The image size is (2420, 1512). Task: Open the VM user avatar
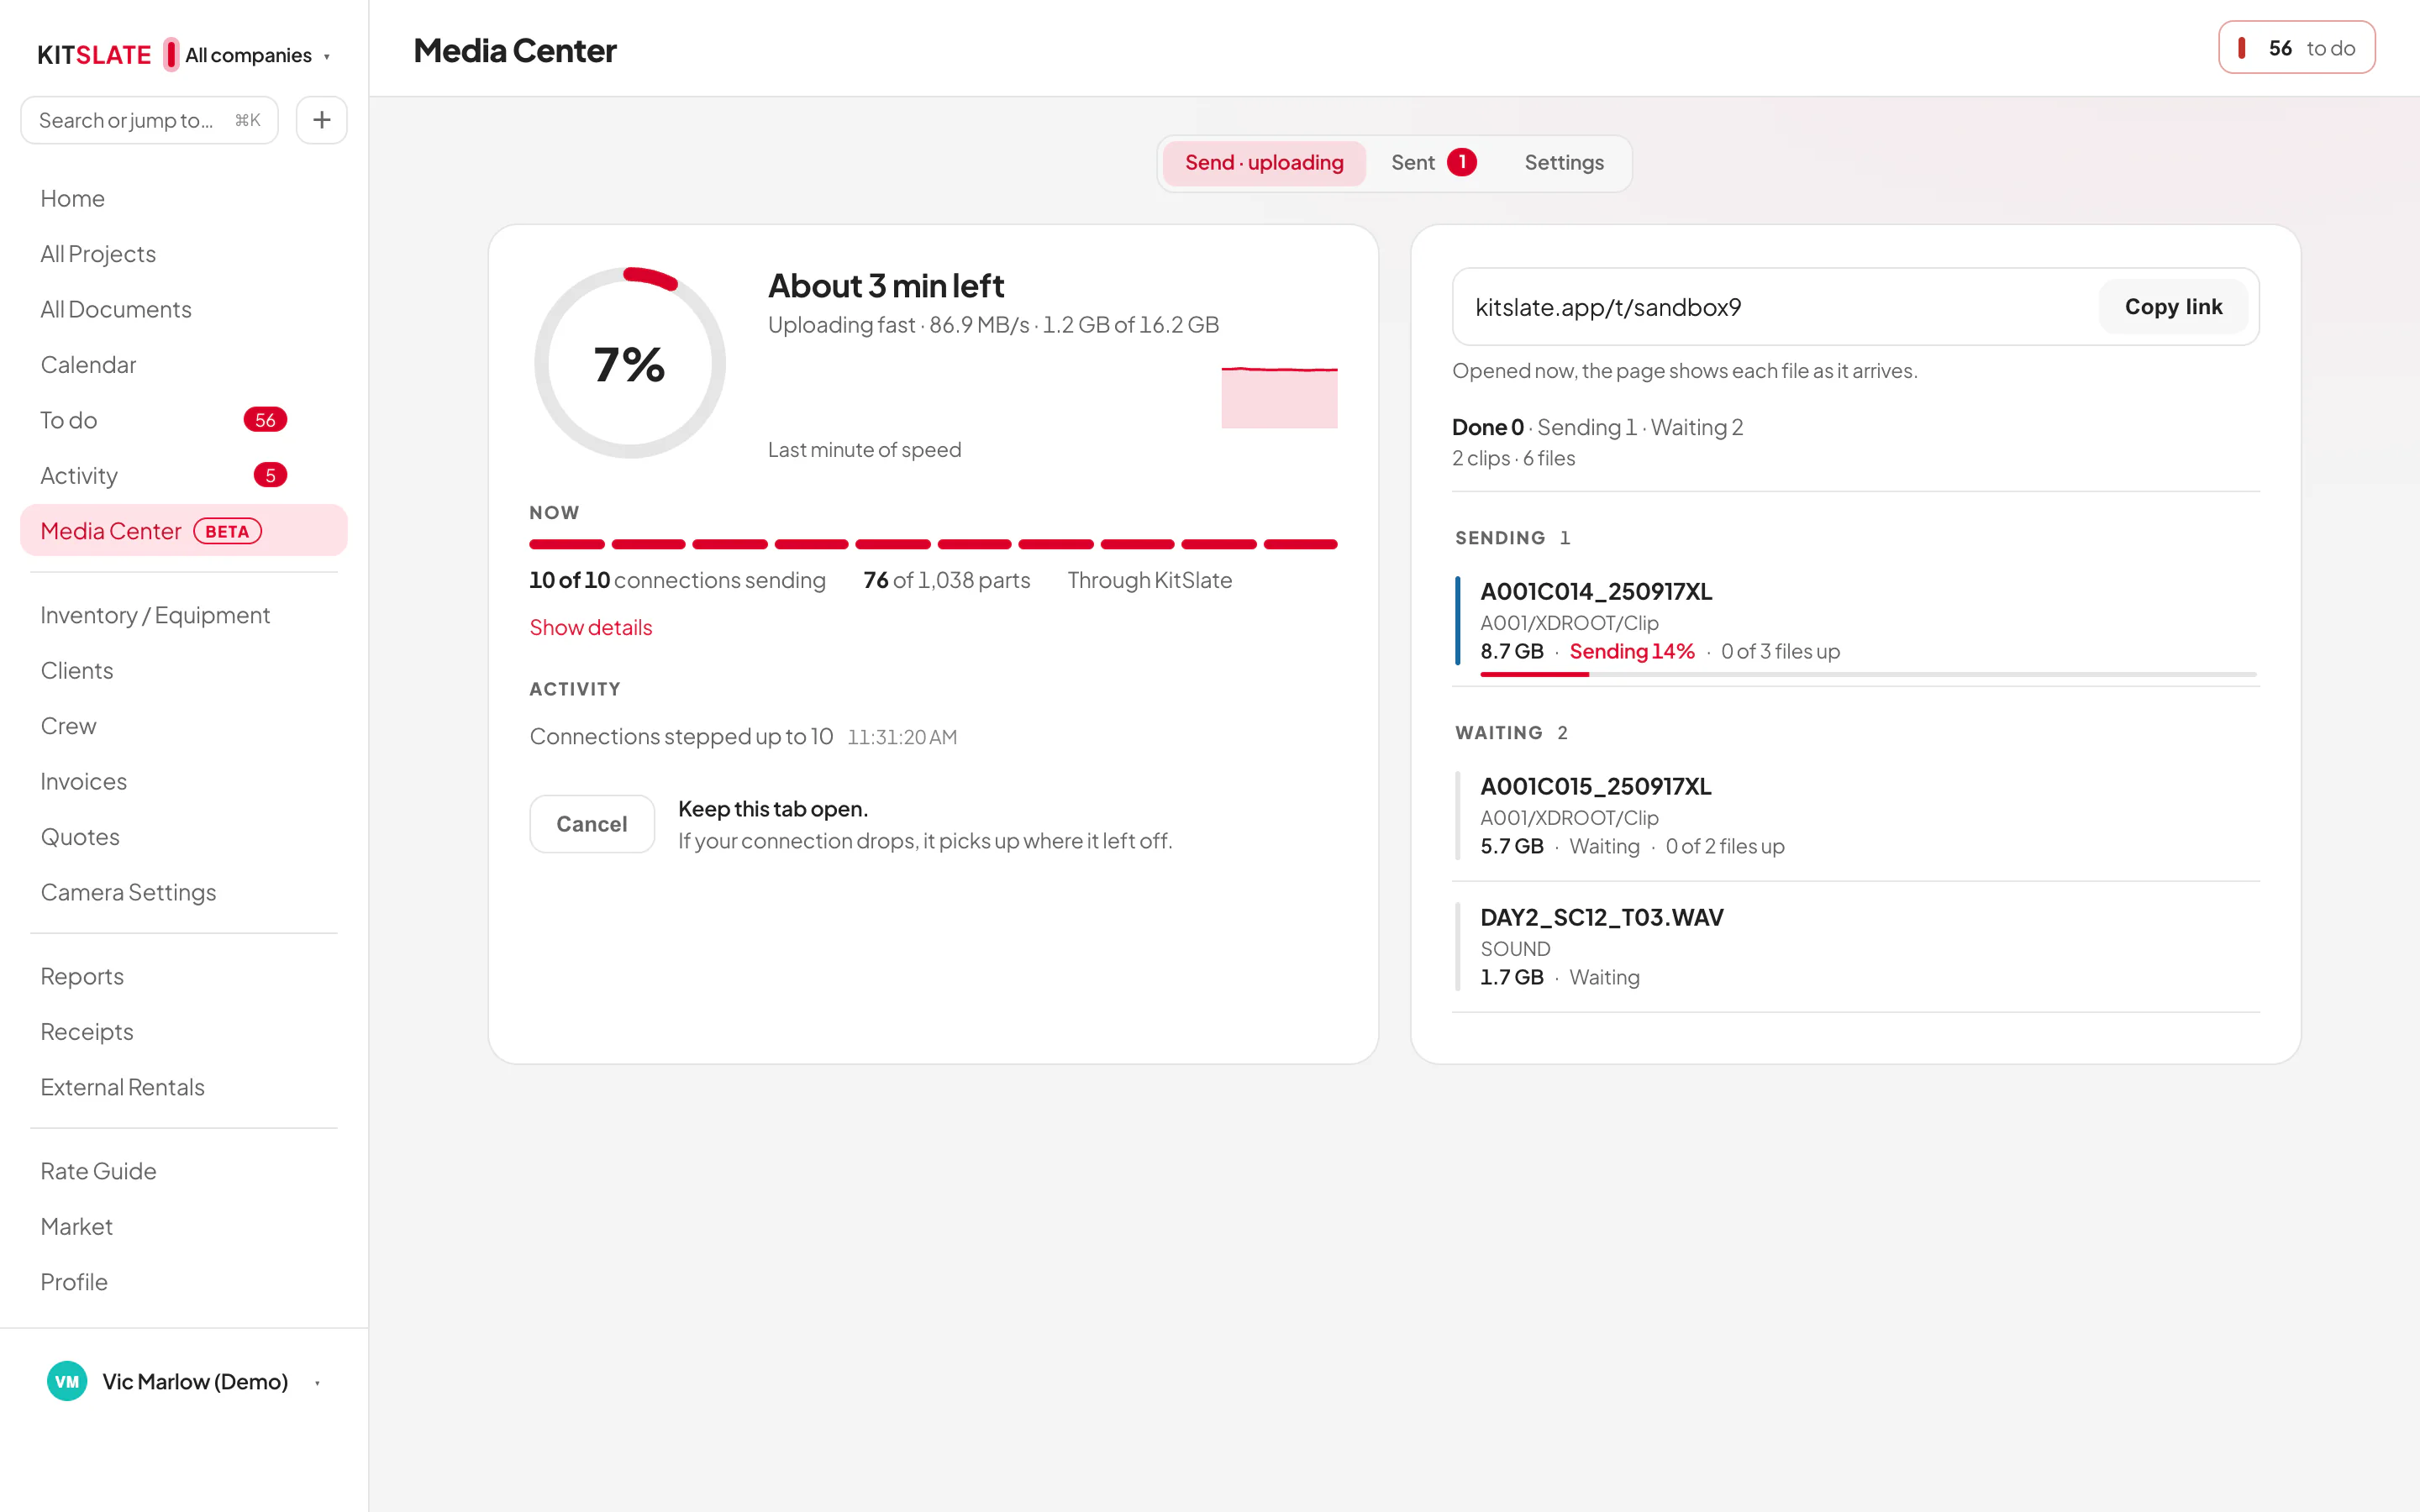click(x=67, y=1381)
